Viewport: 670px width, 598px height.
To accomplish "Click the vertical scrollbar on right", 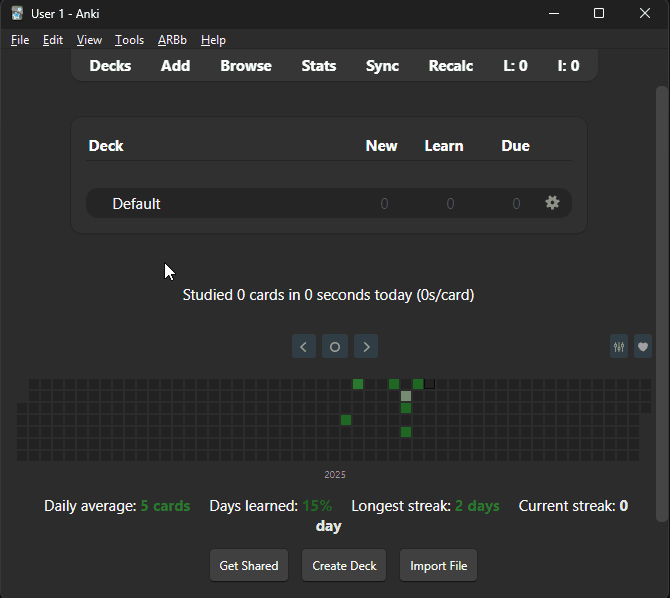I will [x=662, y=303].
